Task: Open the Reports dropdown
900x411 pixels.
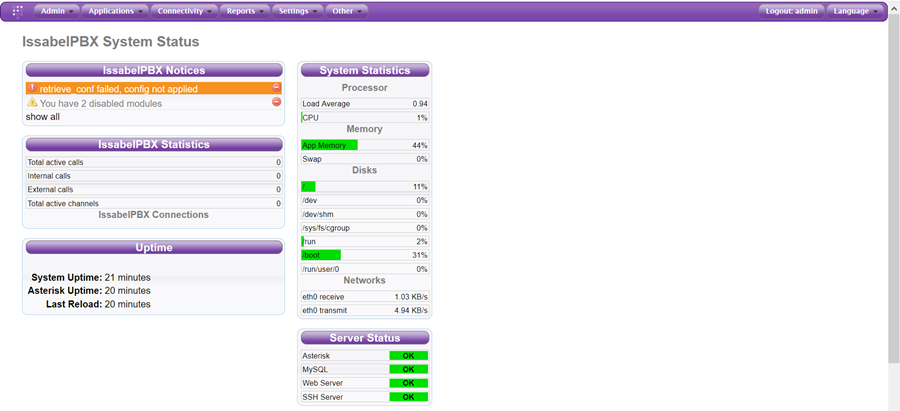Action: pos(245,11)
